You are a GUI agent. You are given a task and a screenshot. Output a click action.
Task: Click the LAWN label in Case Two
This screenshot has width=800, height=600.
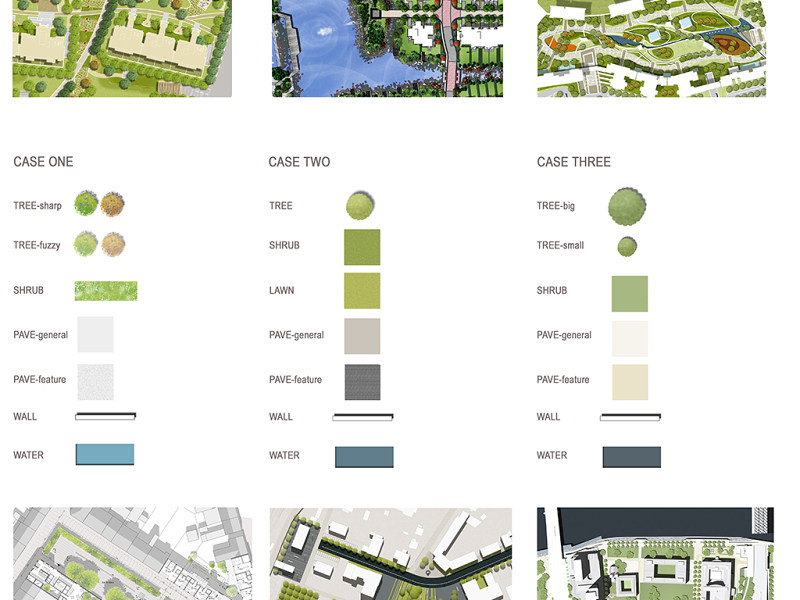pyautogui.click(x=282, y=290)
